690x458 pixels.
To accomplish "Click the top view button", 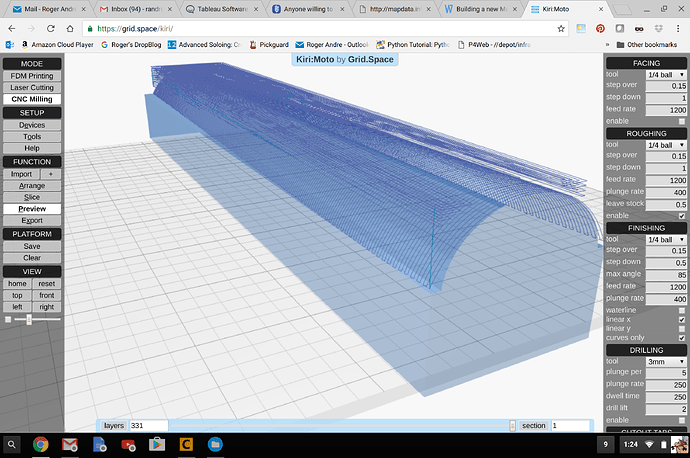I will [17, 295].
